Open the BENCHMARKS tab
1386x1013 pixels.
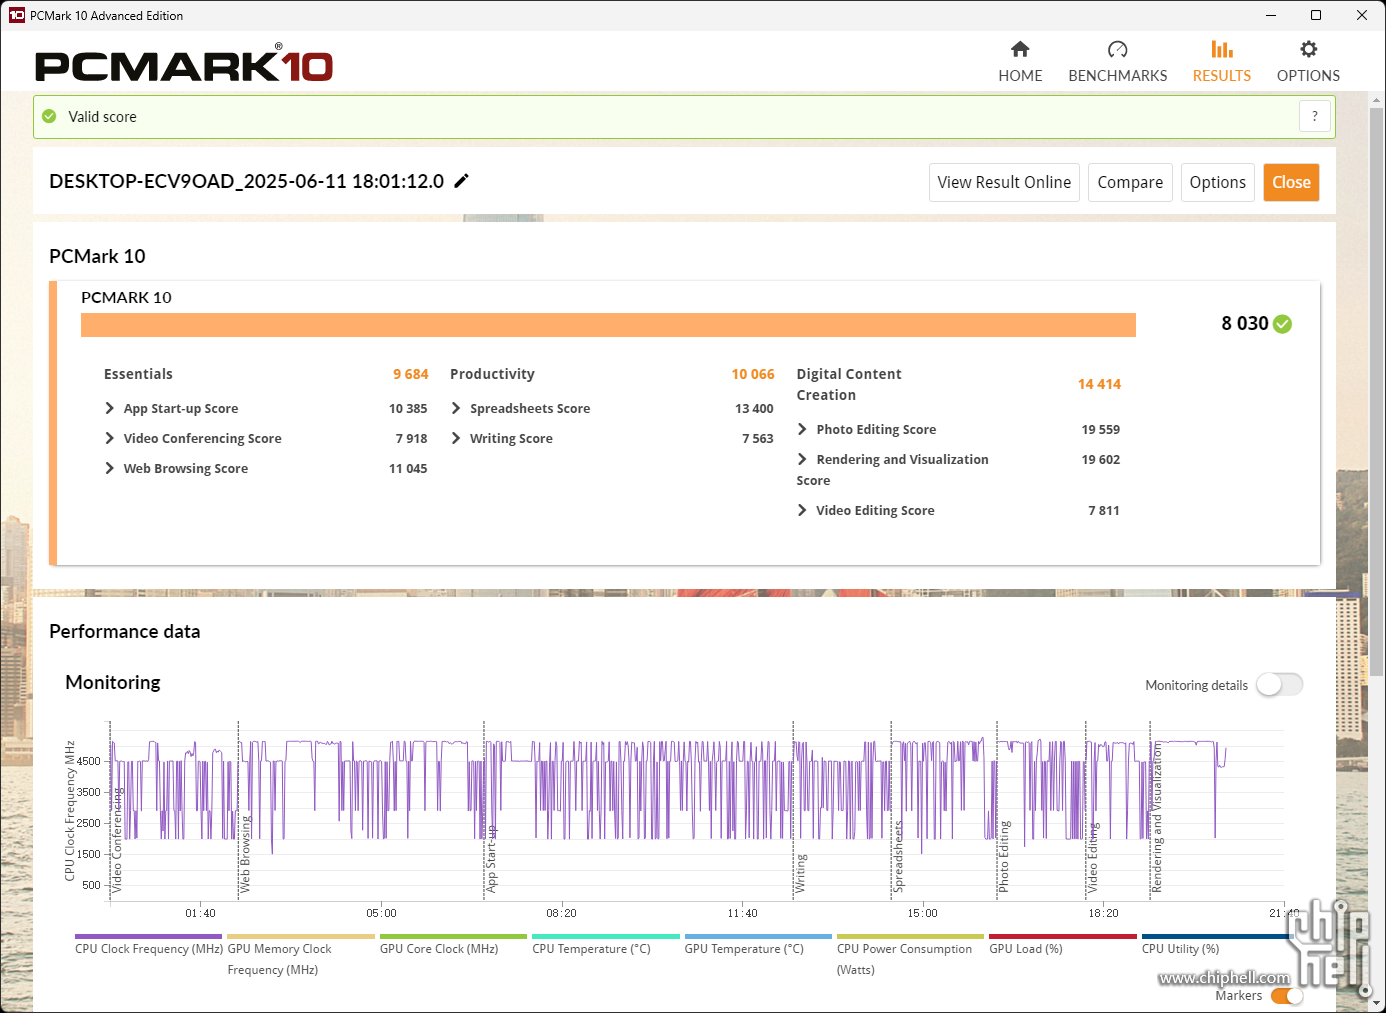click(x=1117, y=62)
